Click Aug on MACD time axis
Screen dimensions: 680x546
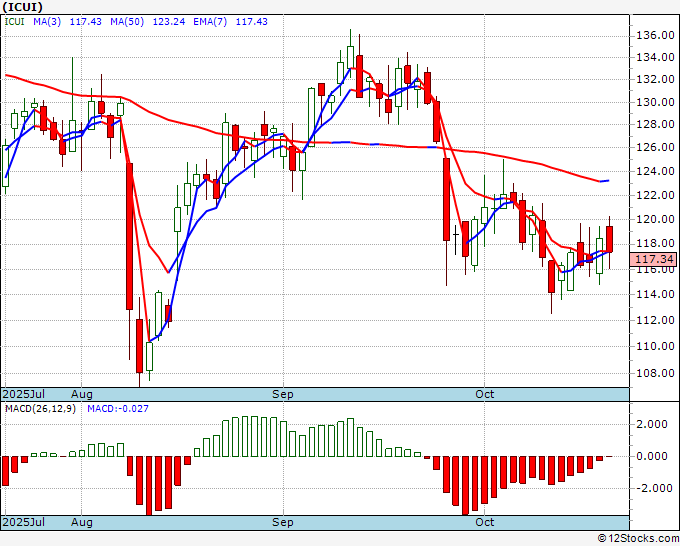82,522
